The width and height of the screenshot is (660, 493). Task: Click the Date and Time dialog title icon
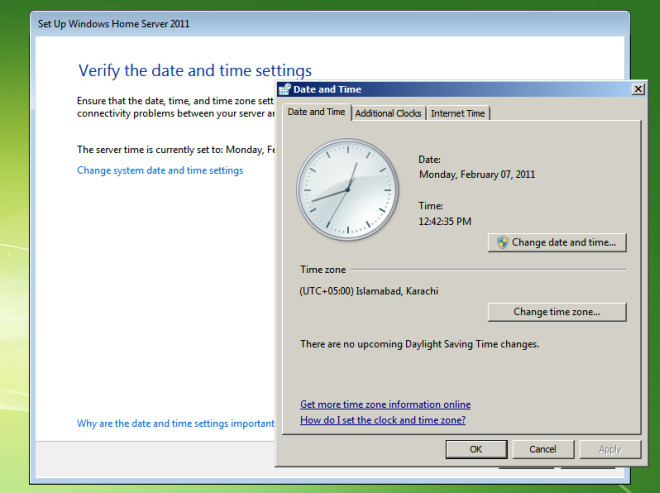285,89
